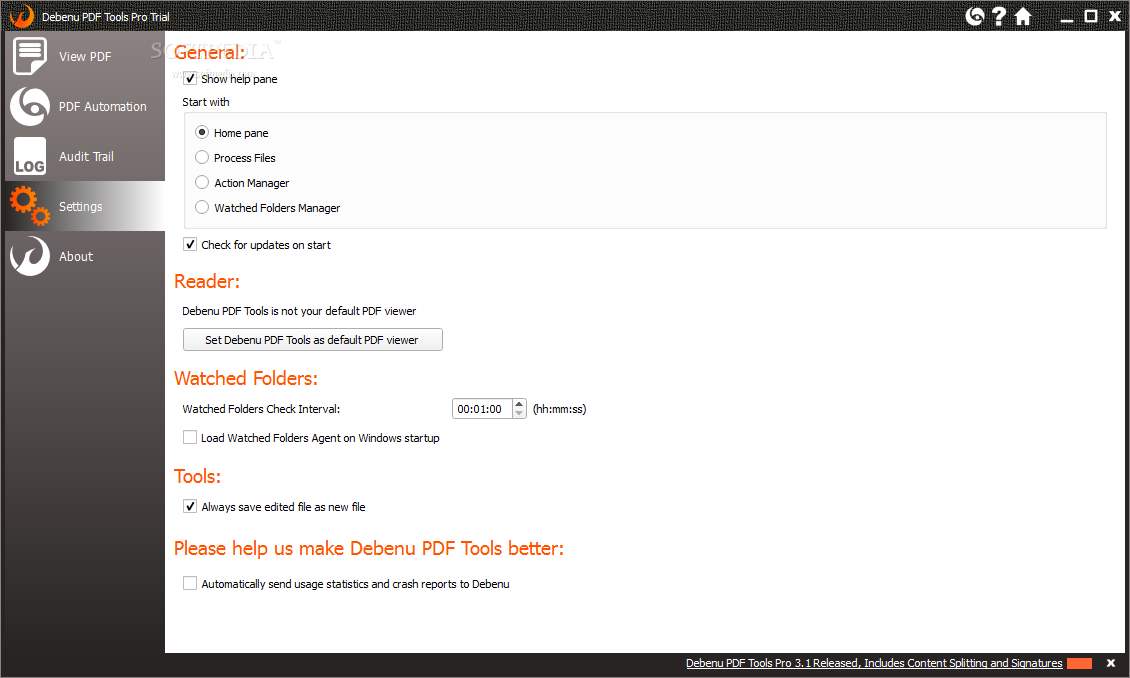Viewport: 1130px width, 678px height.
Task: Click the 'Debenu PDF Tools Pro Trial' title
Action: tap(106, 17)
